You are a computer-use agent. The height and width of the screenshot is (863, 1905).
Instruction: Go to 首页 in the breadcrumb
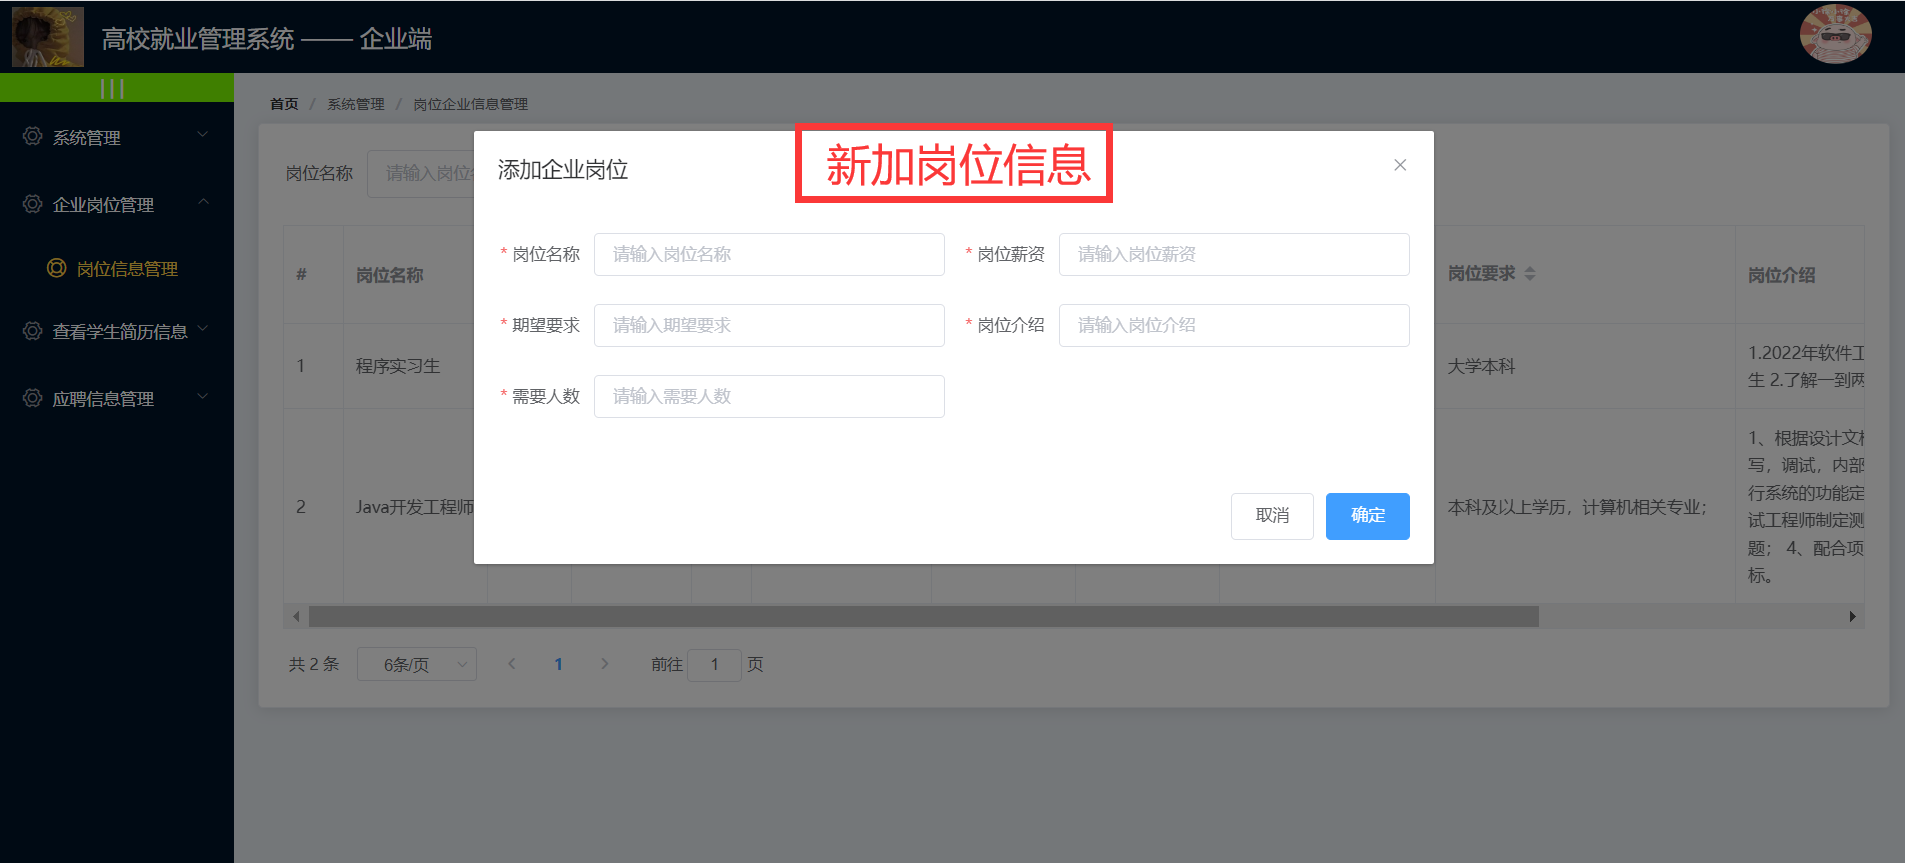click(284, 104)
